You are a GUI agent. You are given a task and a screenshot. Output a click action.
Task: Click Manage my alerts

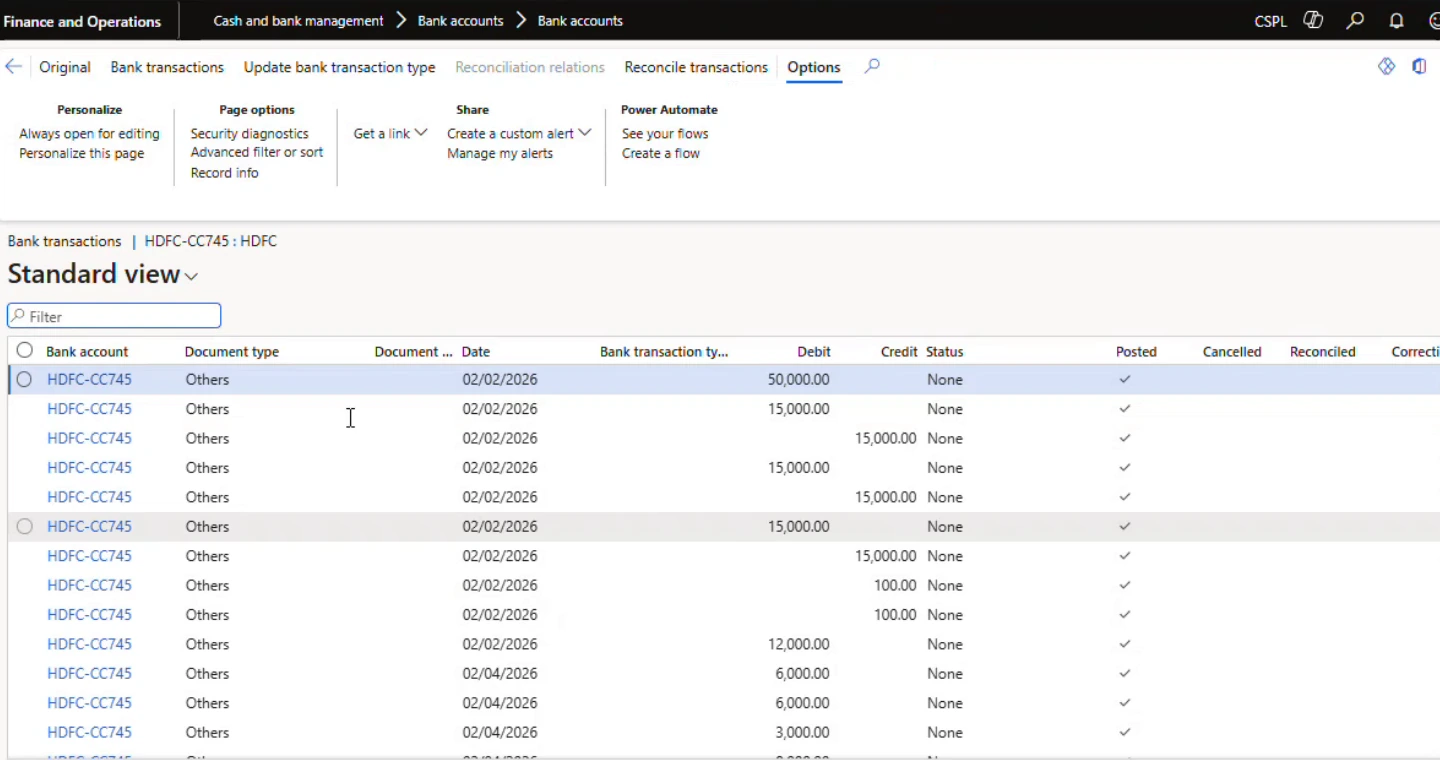coord(500,153)
